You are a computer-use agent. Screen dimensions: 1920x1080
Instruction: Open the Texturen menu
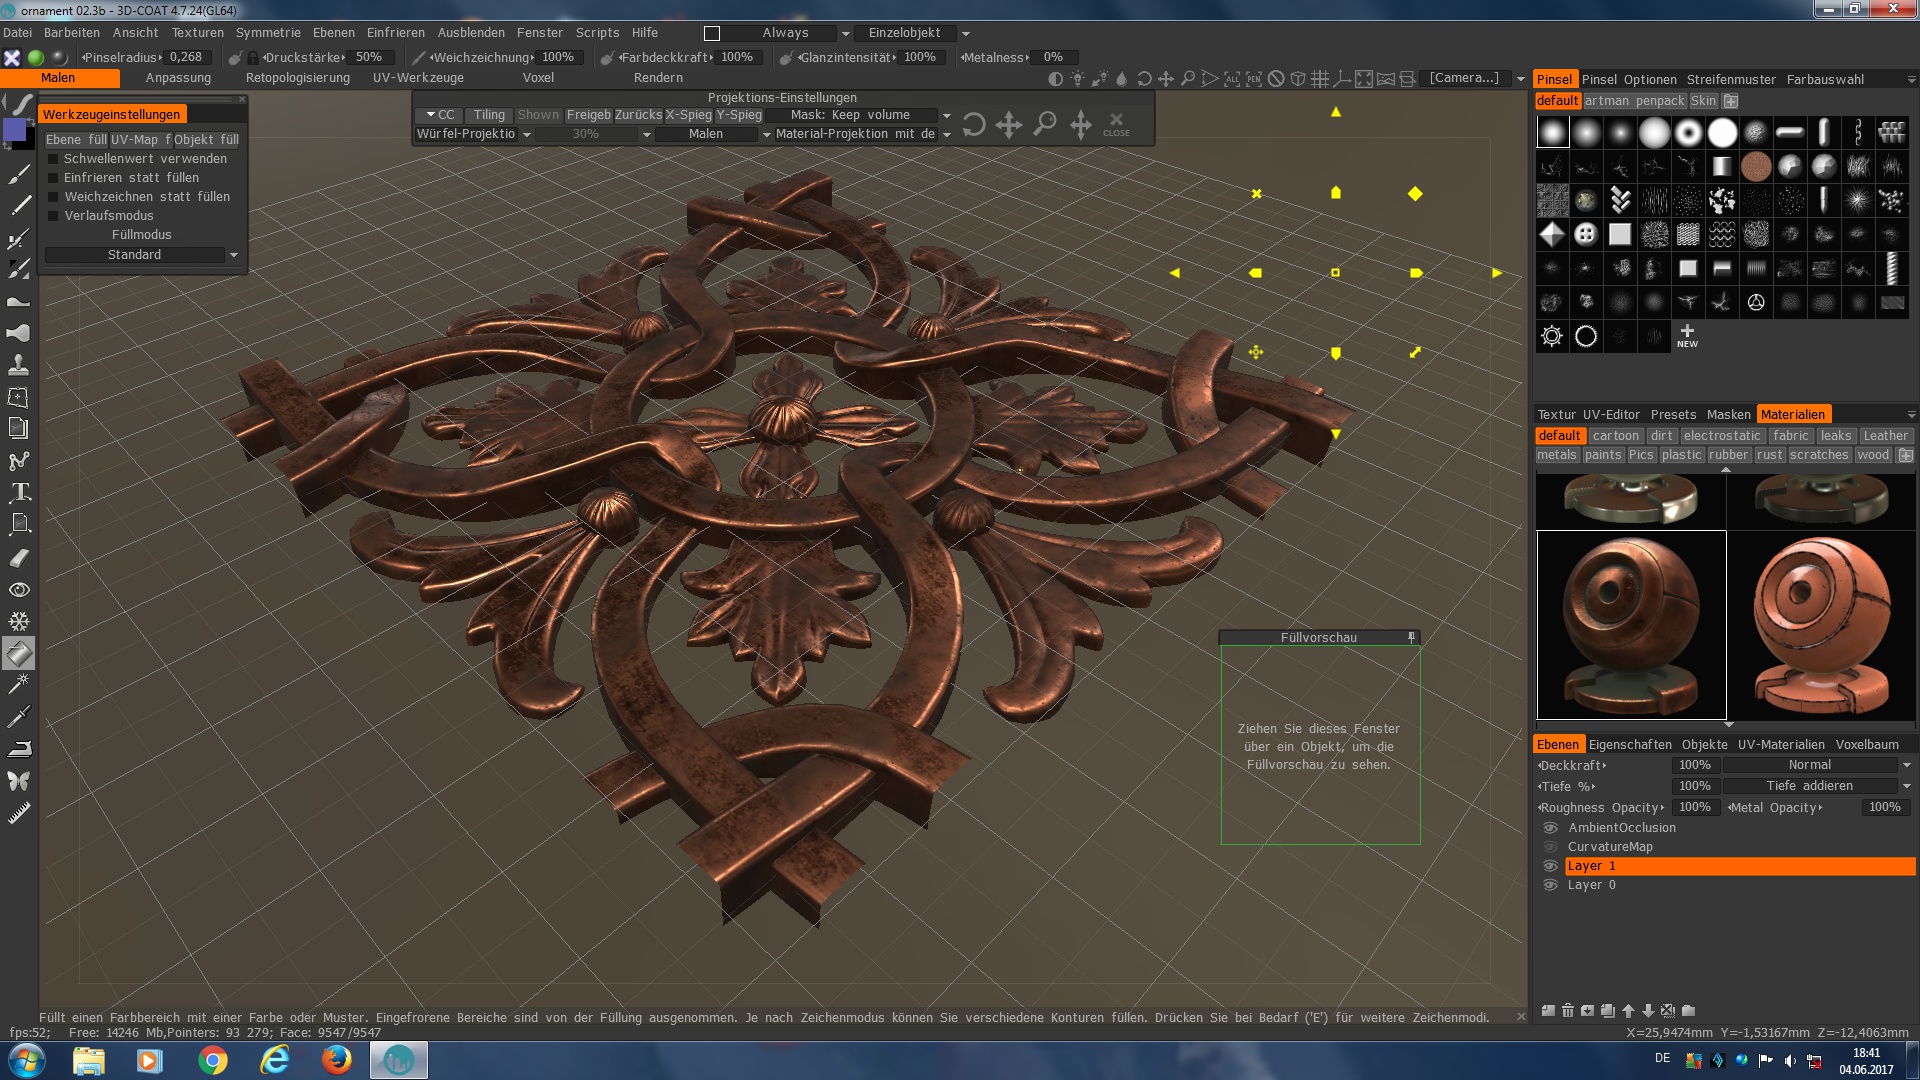197,33
